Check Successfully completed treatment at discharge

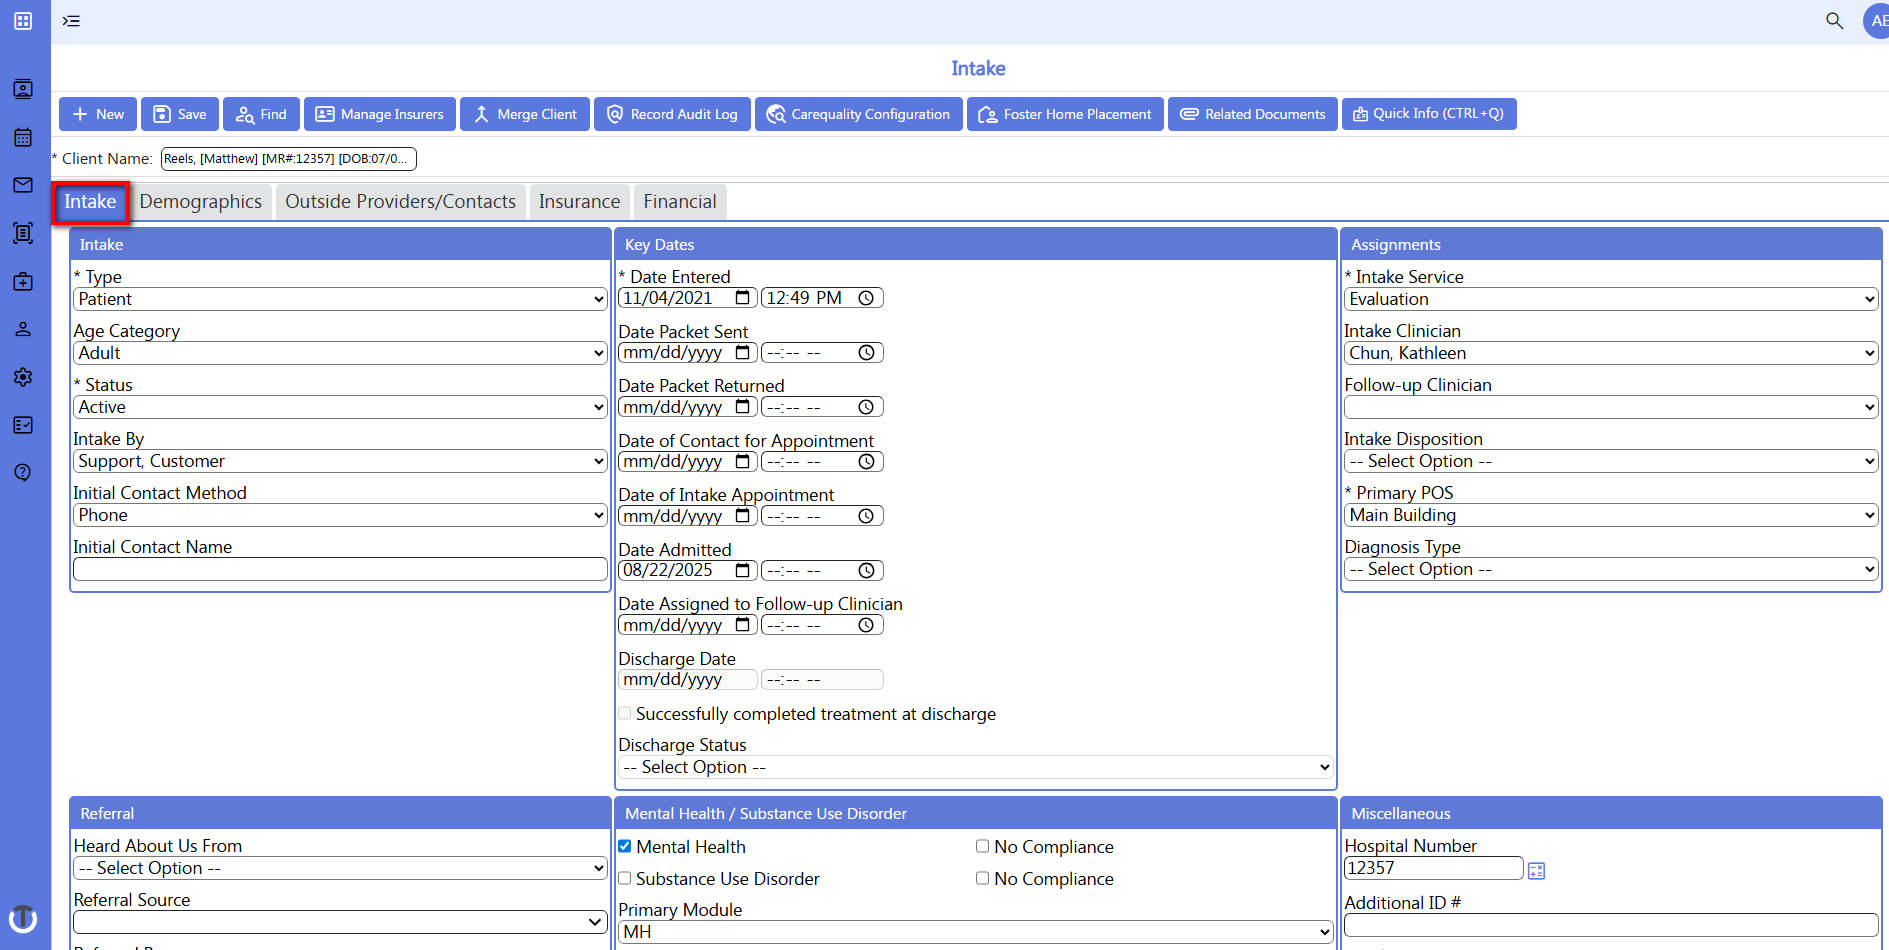click(624, 713)
